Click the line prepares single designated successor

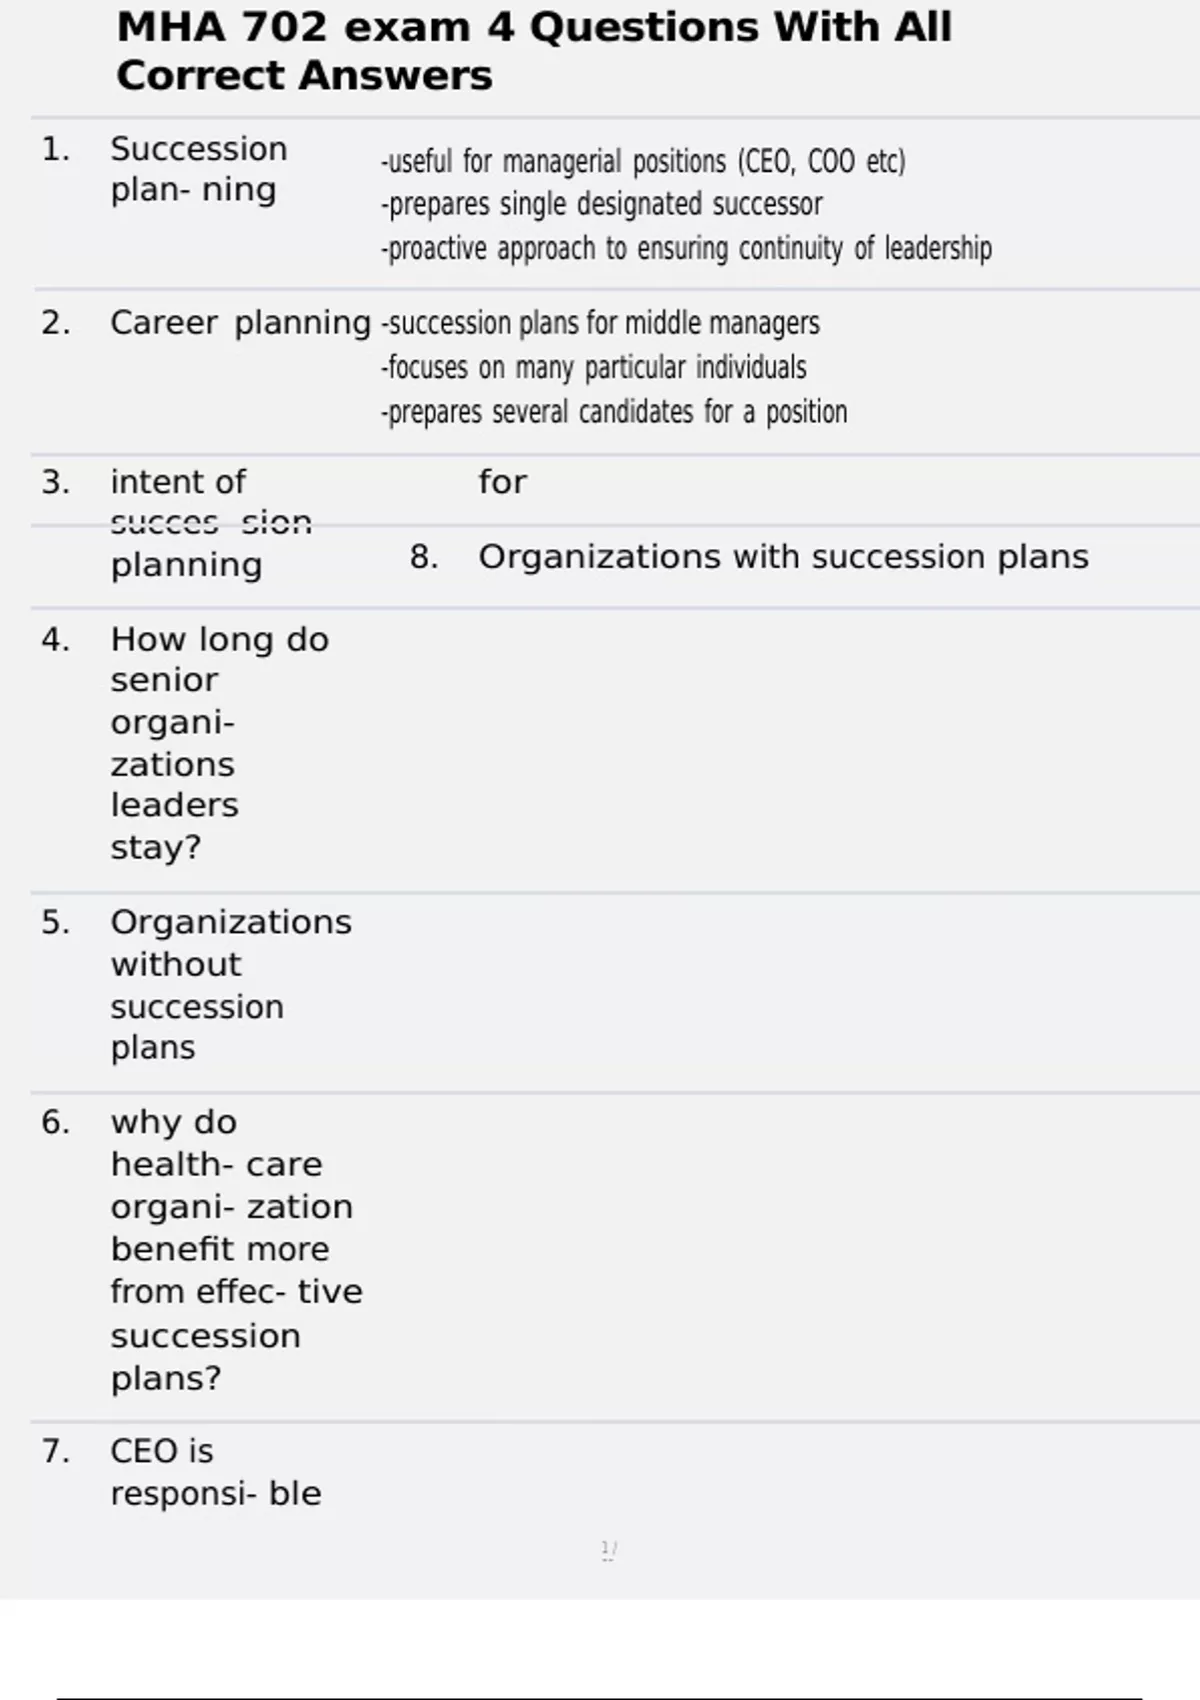602,204
